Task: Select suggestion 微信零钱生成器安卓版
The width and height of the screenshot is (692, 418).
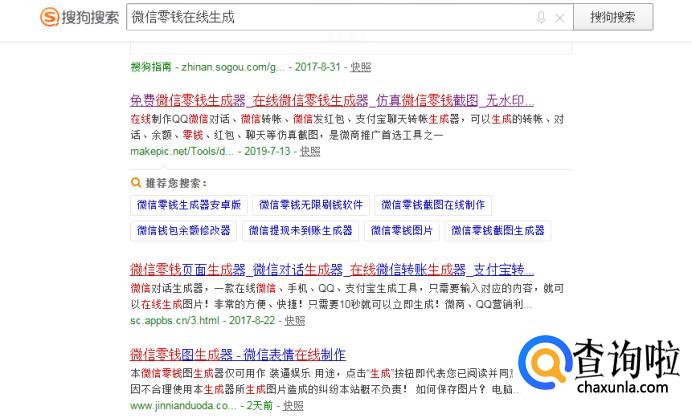Action: click(189, 205)
